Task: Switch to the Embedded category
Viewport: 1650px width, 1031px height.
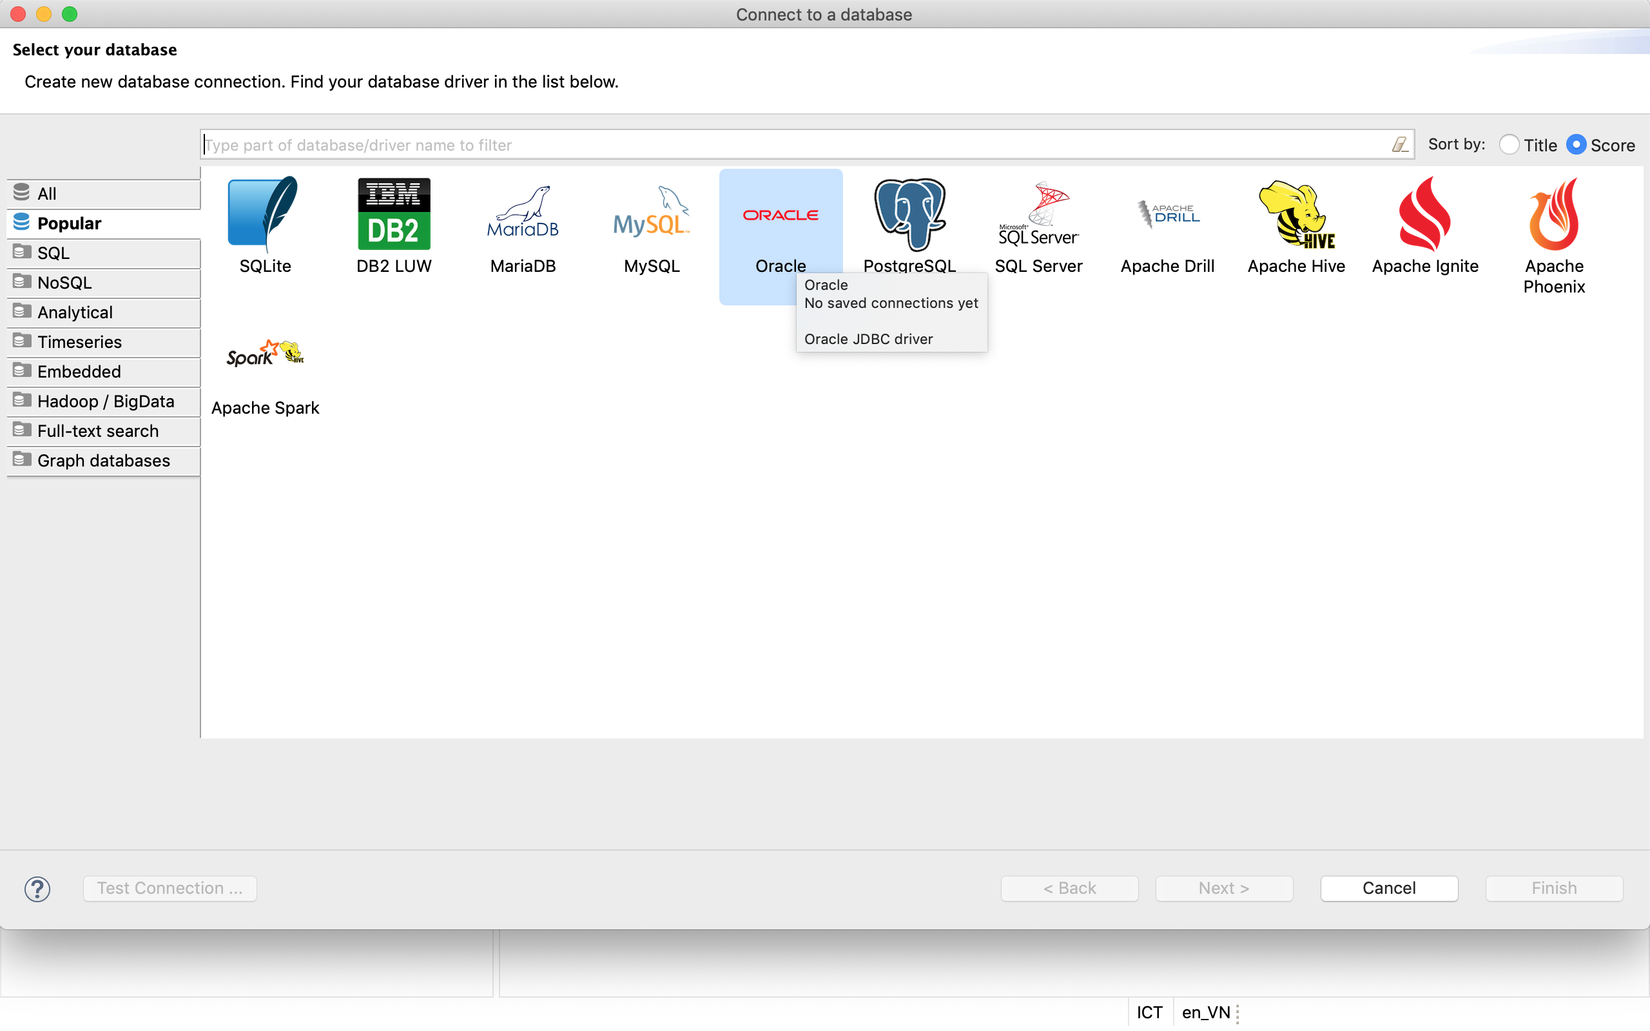Action: (104, 372)
